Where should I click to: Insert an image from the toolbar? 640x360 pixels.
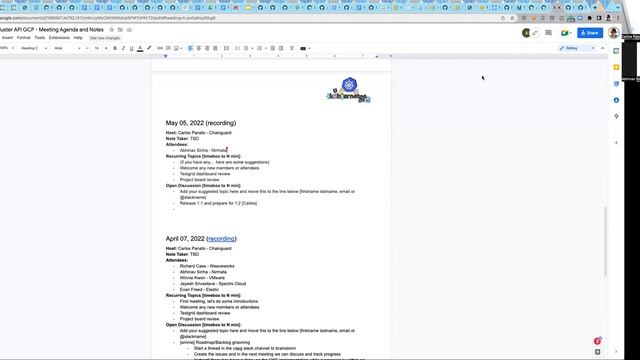(x=177, y=48)
